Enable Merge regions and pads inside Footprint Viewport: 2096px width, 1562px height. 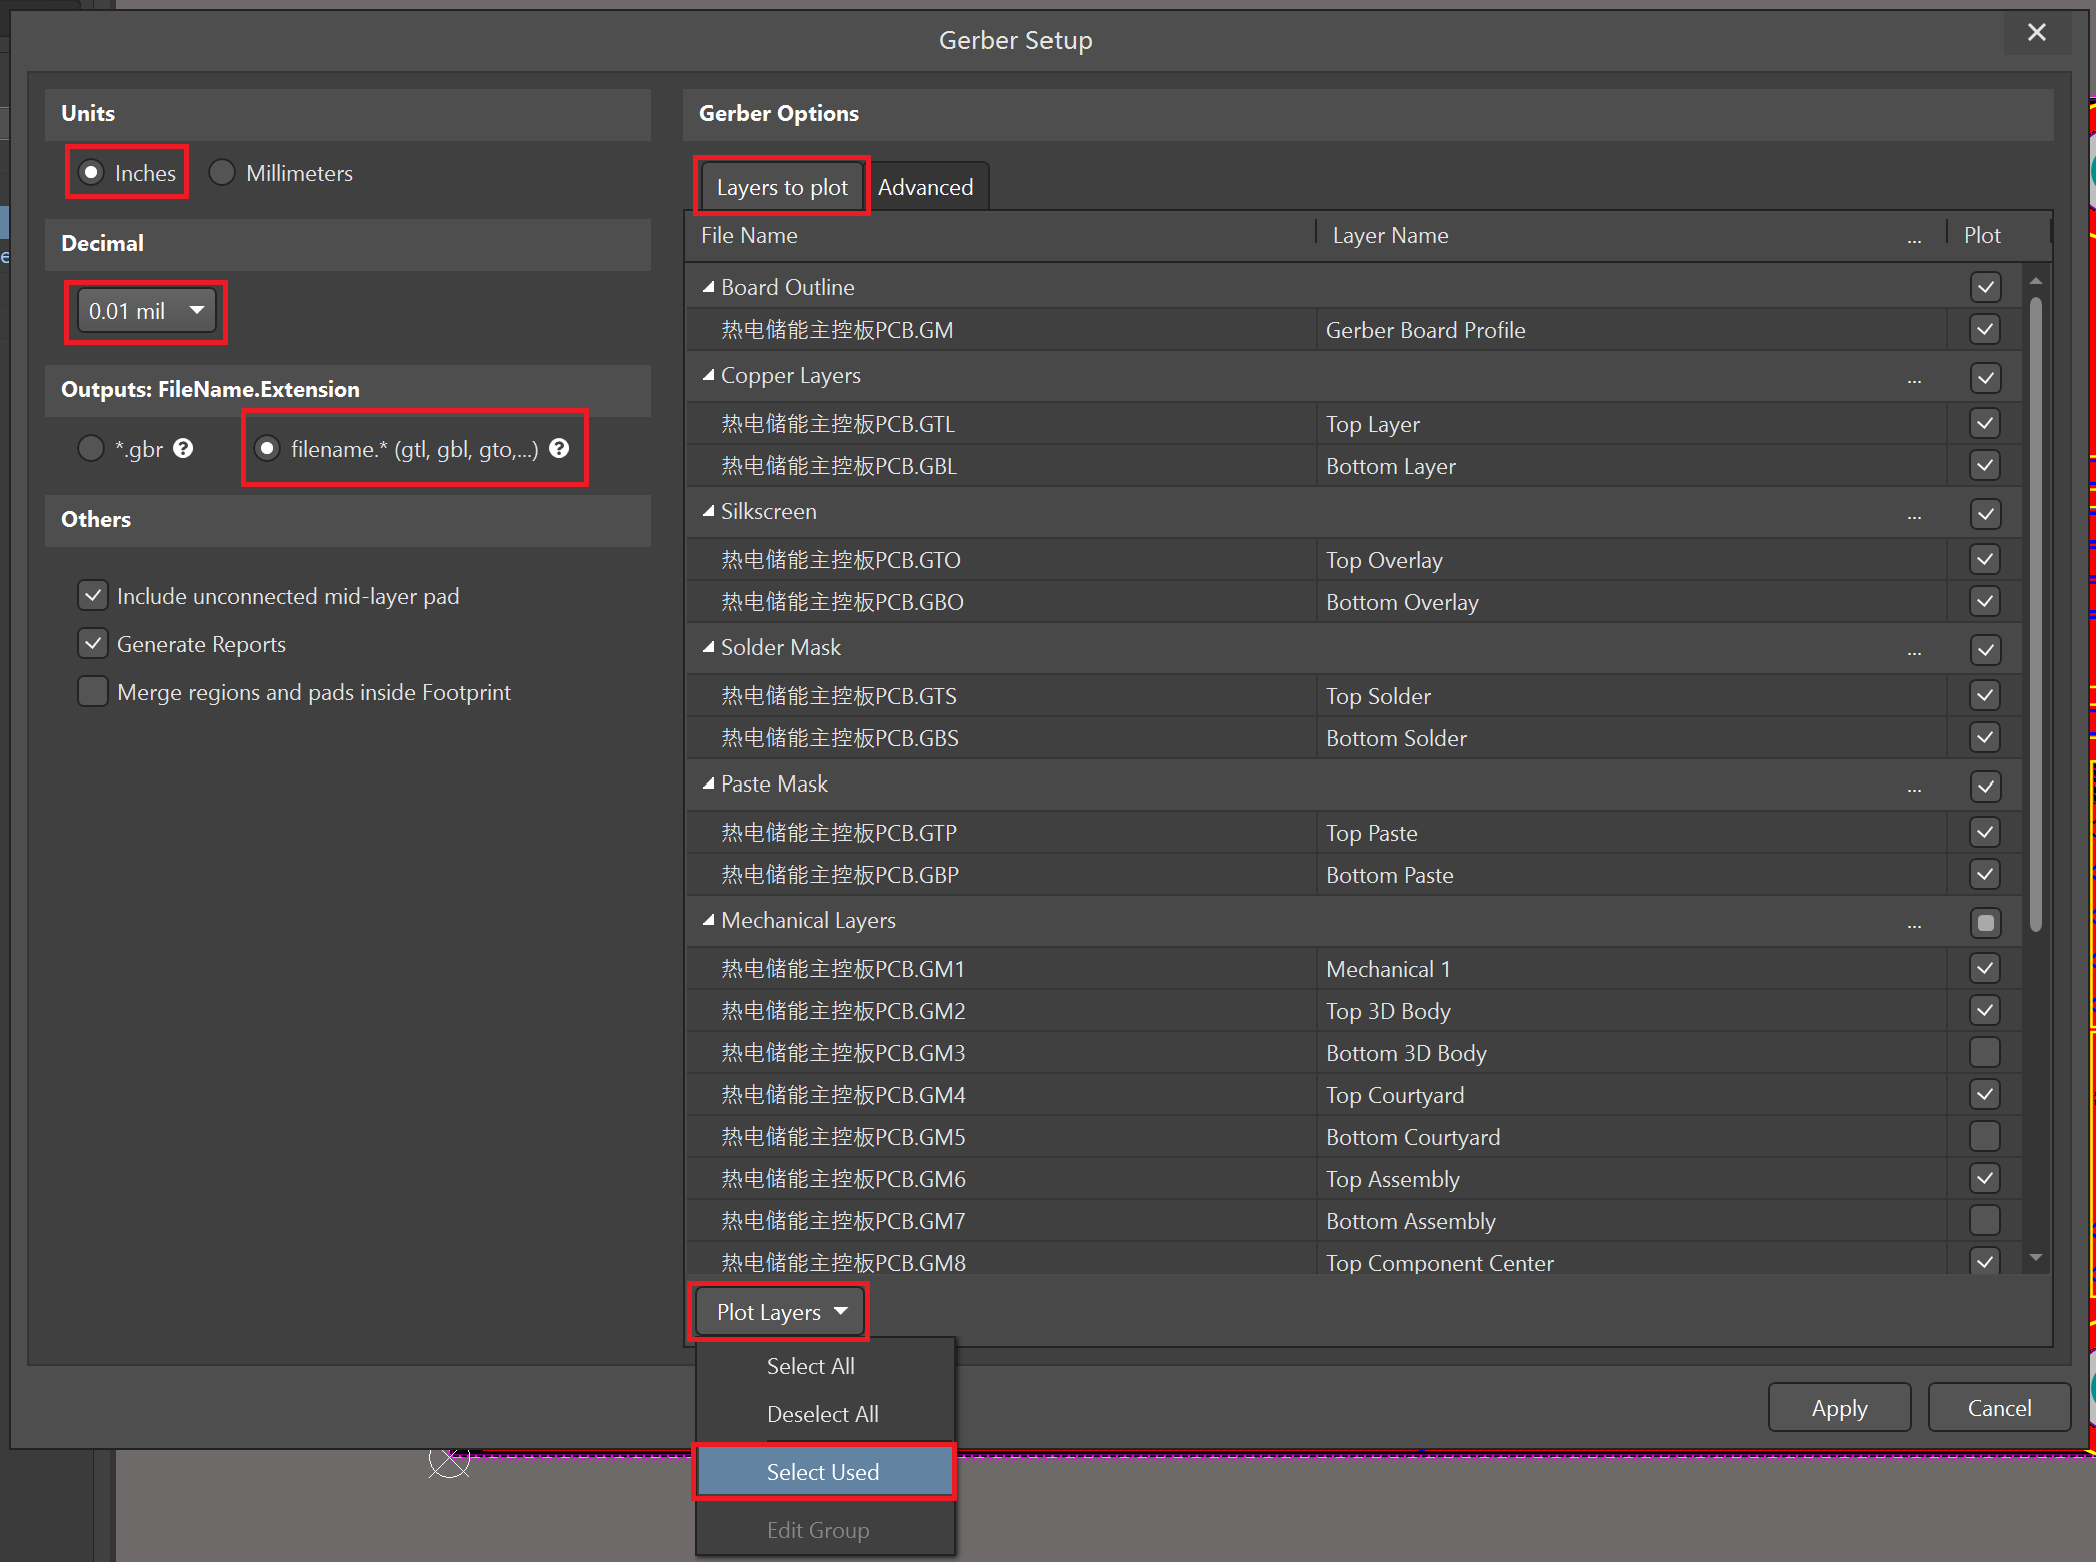[x=93, y=692]
